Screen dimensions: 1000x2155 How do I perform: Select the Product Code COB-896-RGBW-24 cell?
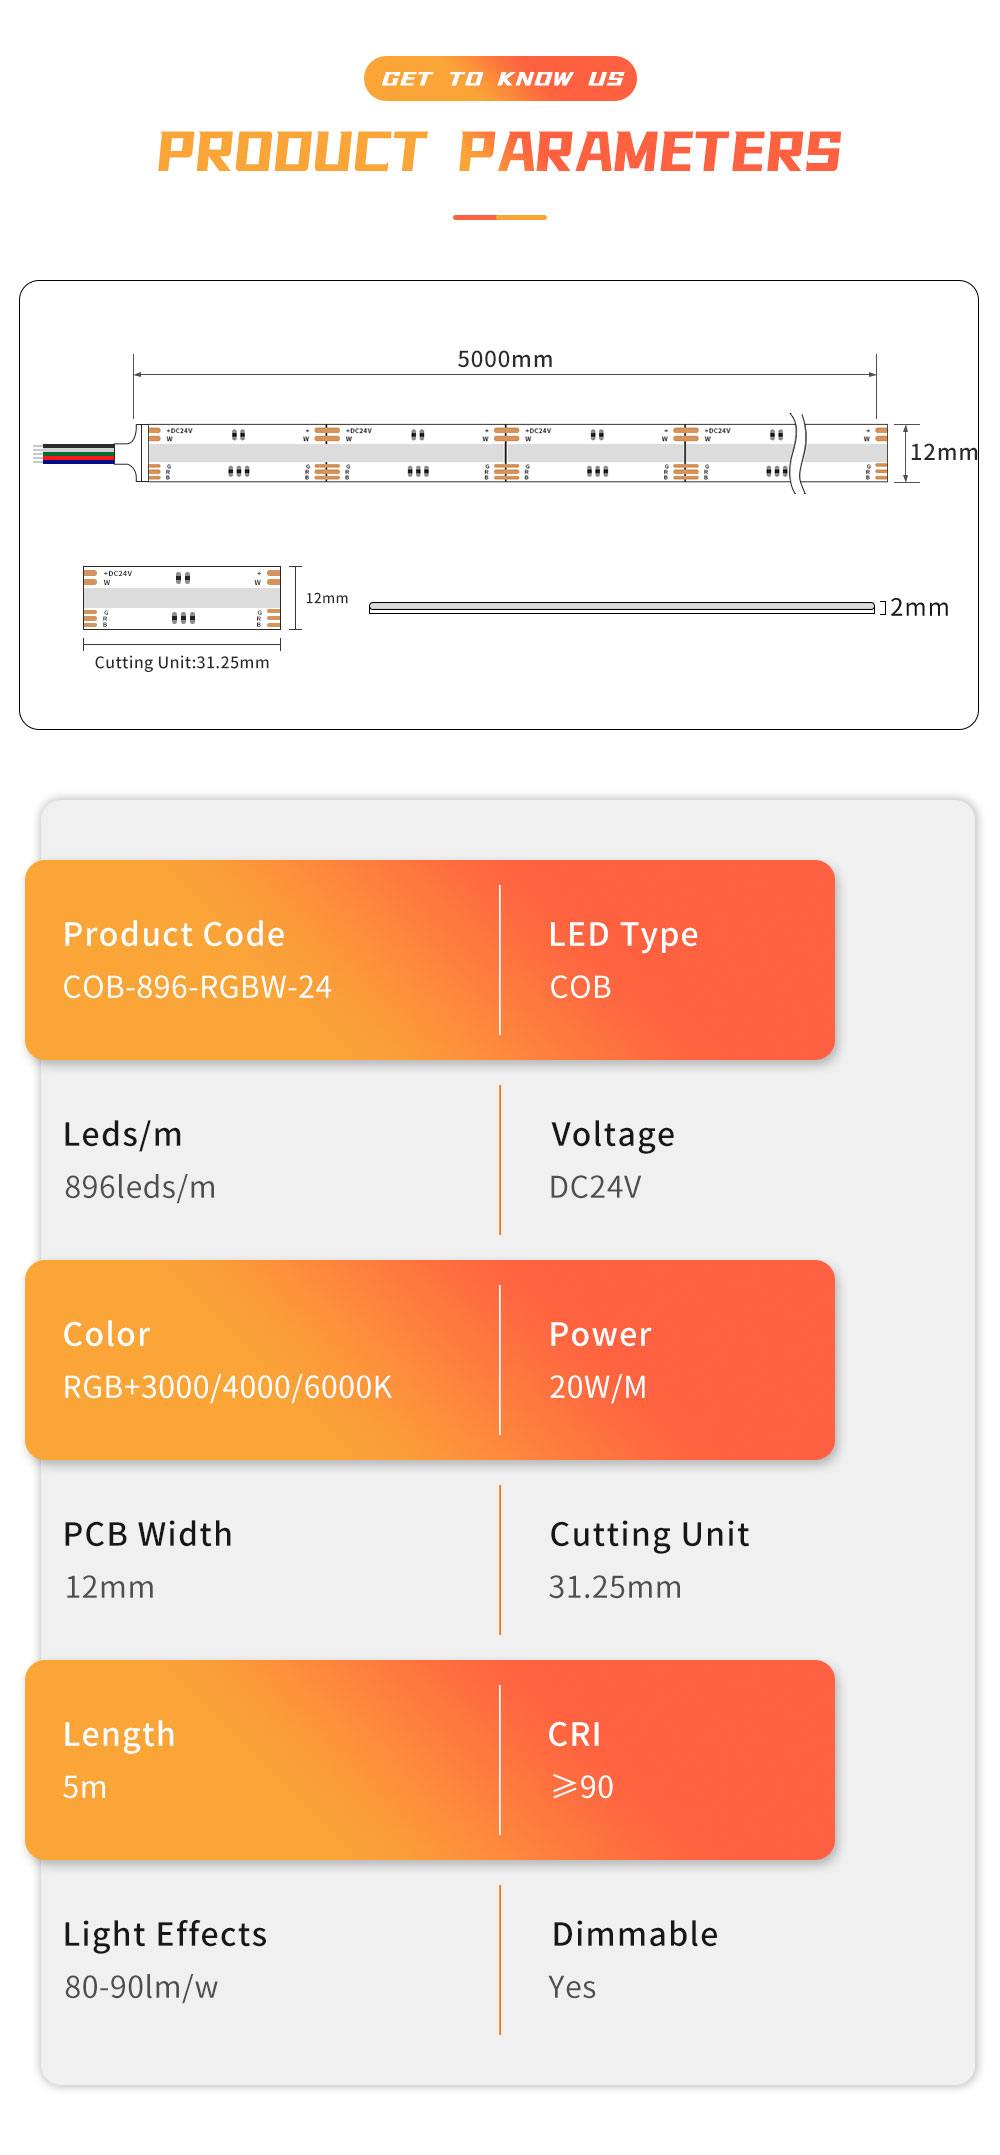198,960
